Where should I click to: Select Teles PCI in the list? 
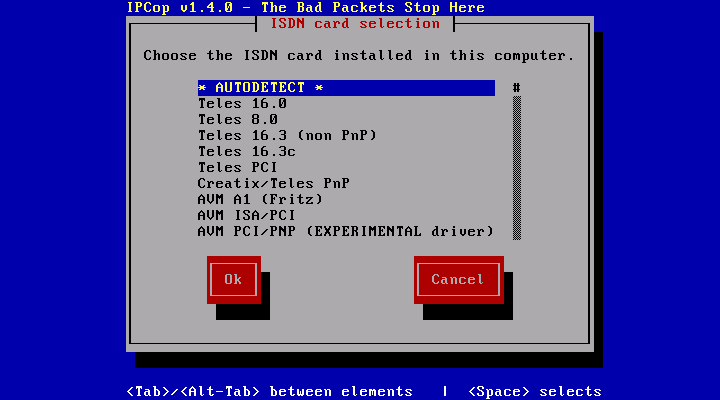(346, 168)
